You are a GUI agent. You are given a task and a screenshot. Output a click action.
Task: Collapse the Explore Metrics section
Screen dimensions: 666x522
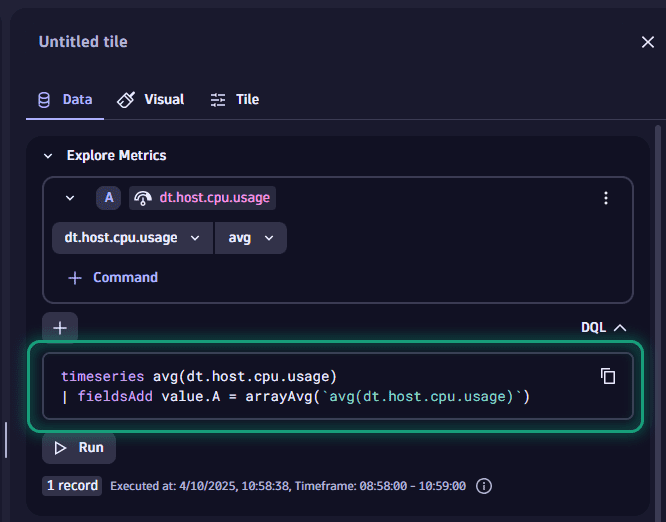[x=48, y=156]
